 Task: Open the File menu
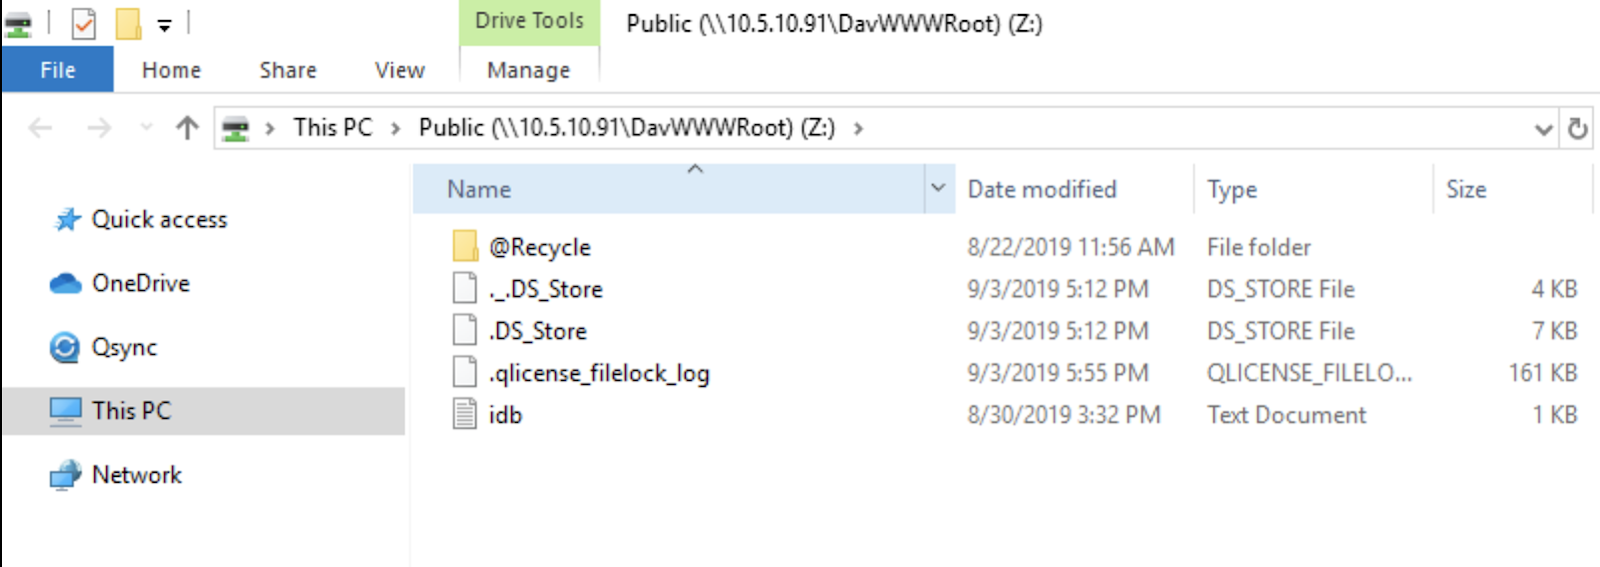(x=57, y=70)
